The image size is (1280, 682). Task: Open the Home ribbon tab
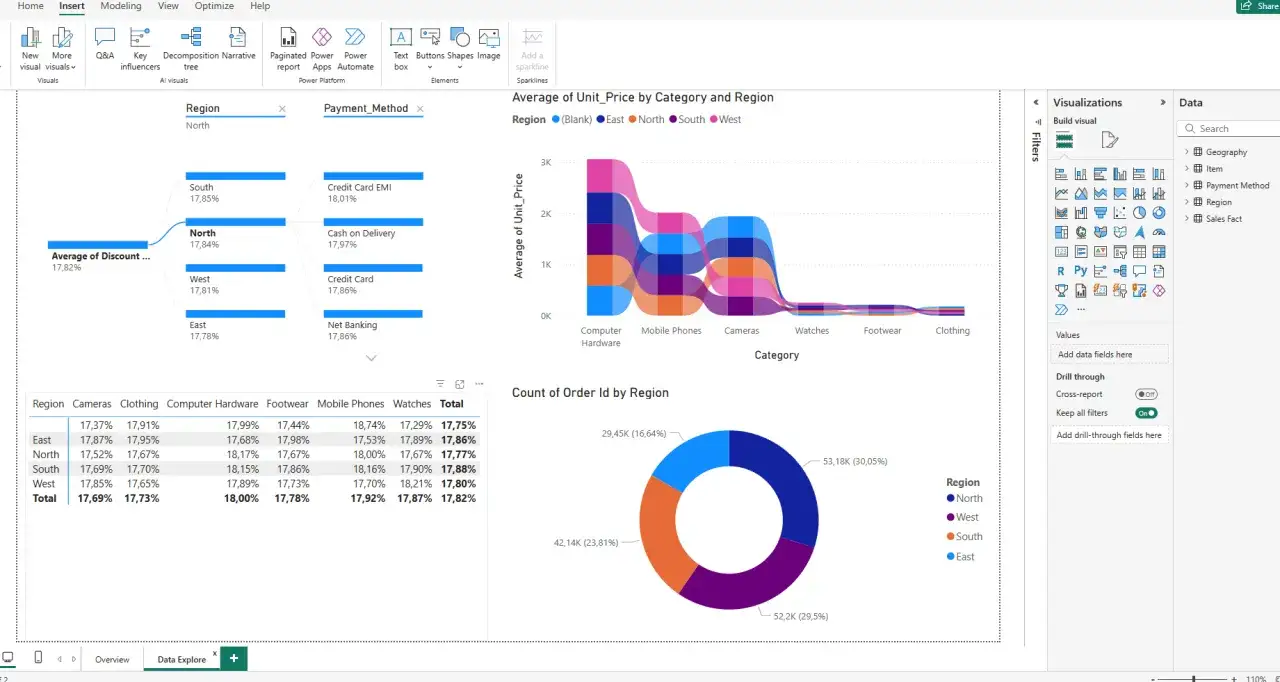click(x=31, y=6)
